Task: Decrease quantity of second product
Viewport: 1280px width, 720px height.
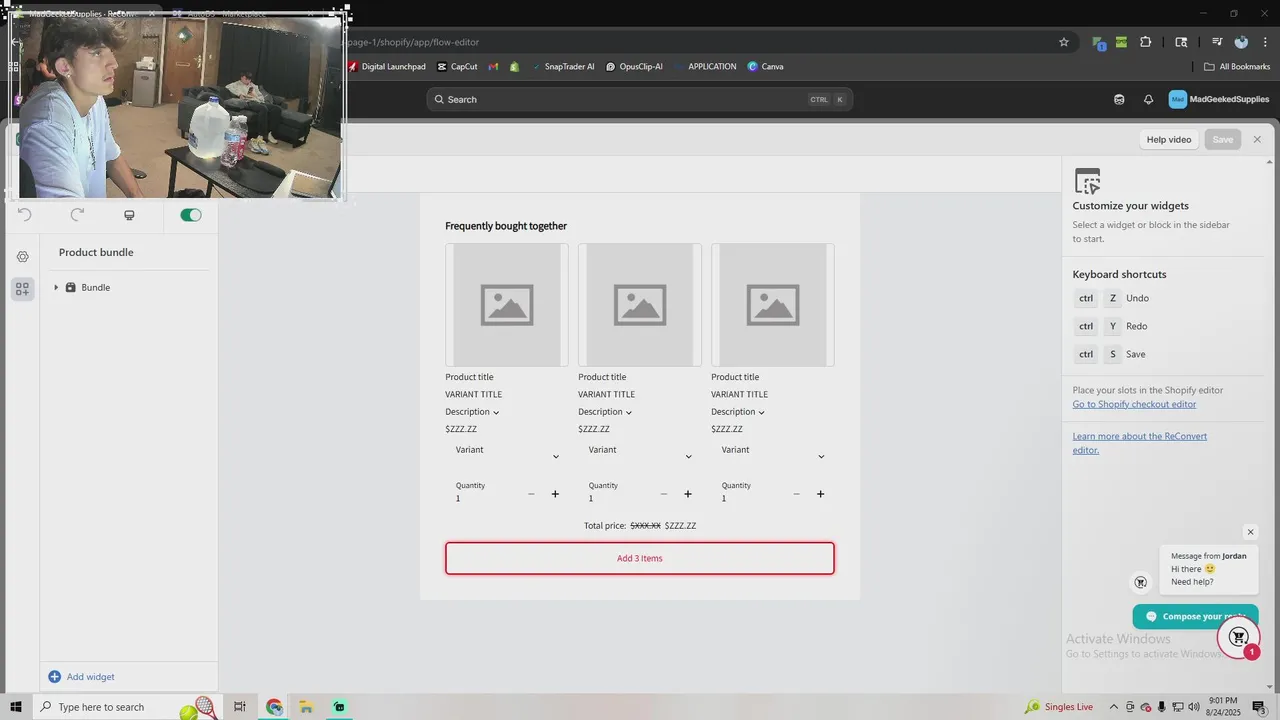Action: (x=663, y=494)
